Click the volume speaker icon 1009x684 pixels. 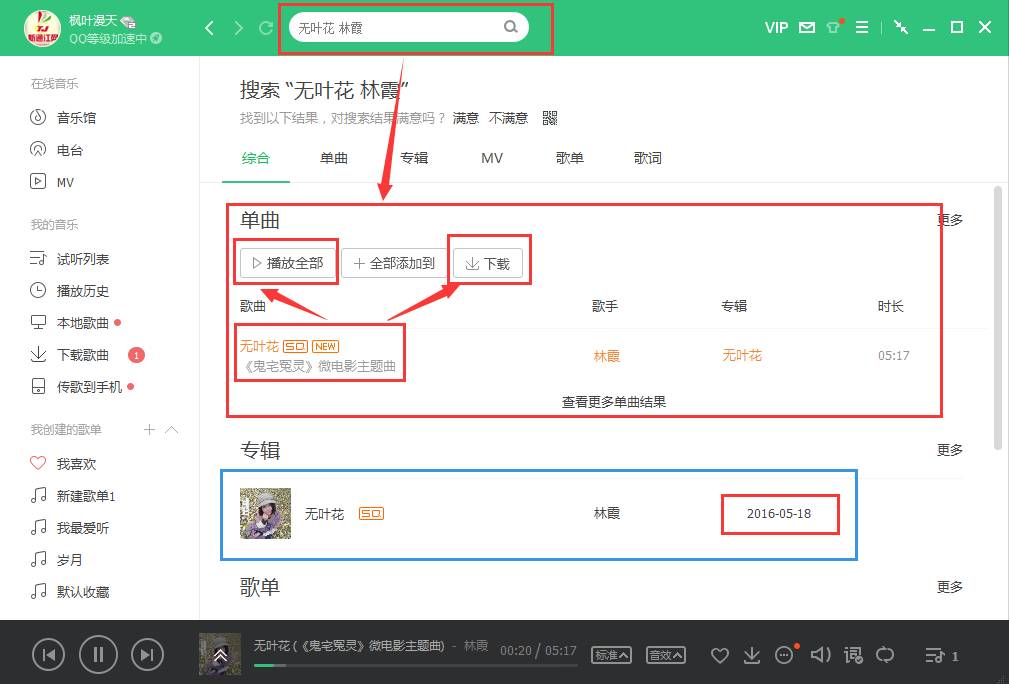(x=820, y=655)
